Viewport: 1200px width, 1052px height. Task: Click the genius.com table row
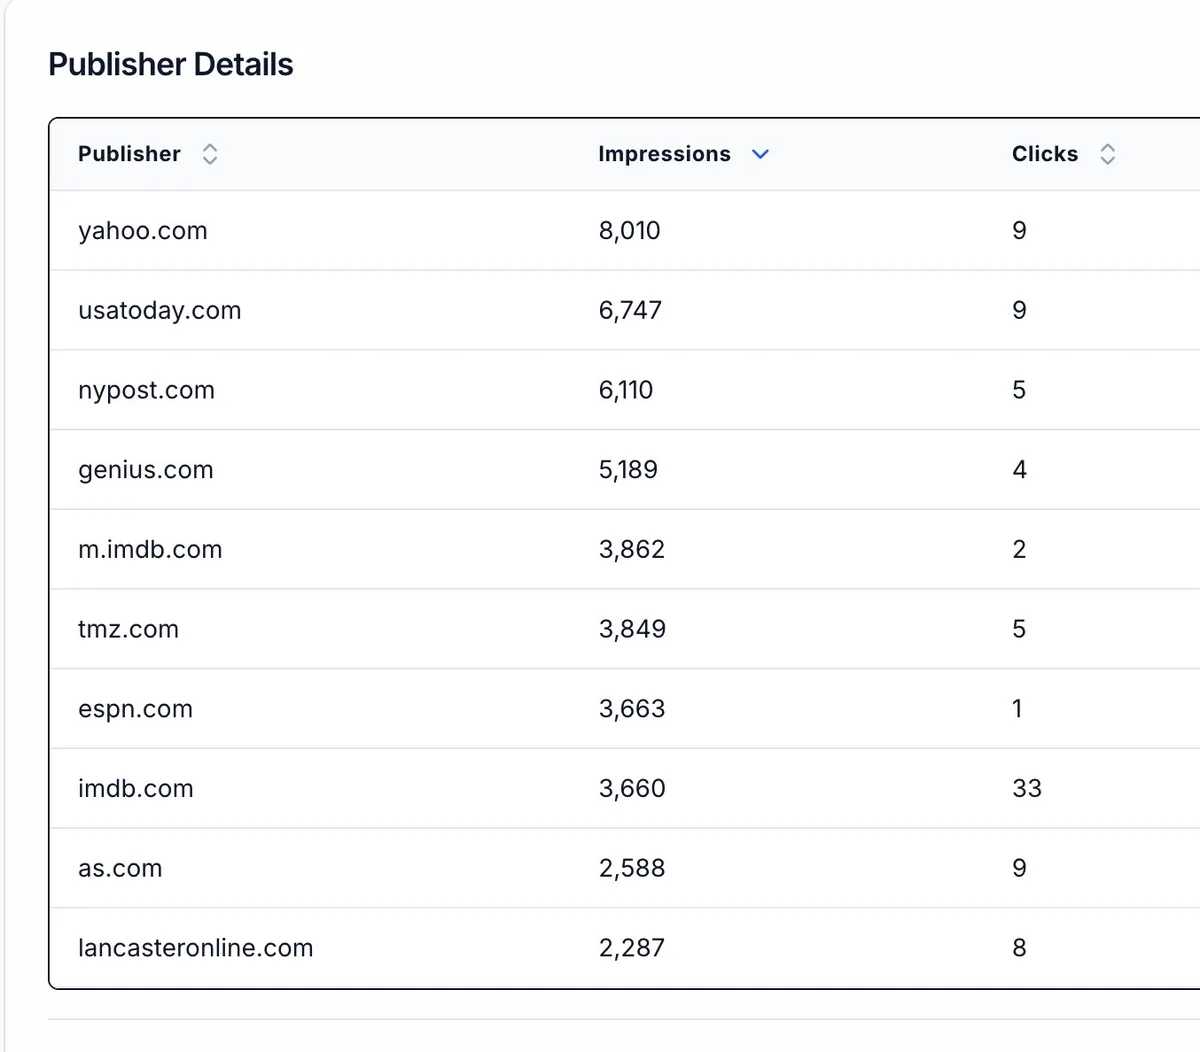146,469
